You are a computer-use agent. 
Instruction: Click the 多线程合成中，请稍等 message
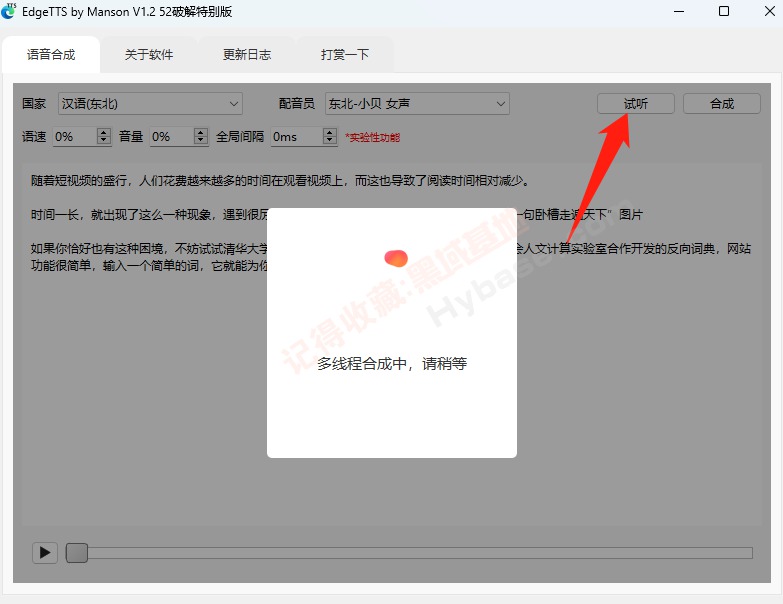coord(392,363)
